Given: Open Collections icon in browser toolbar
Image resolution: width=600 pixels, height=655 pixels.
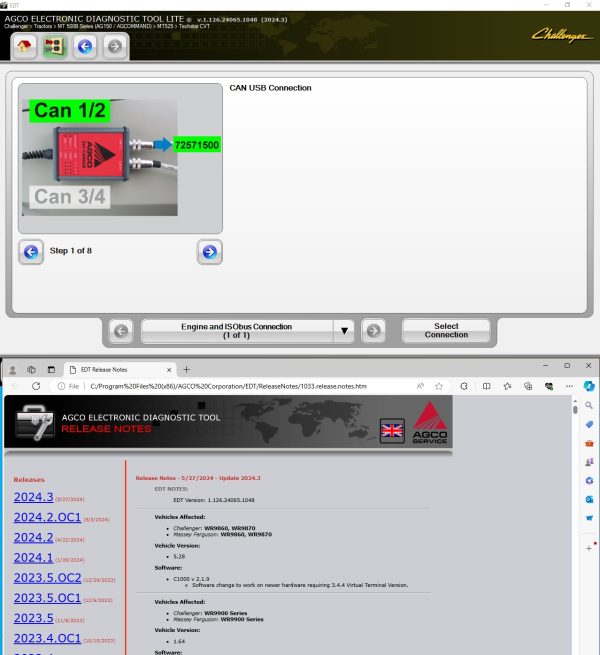Looking at the screenshot, I should [x=528, y=386].
